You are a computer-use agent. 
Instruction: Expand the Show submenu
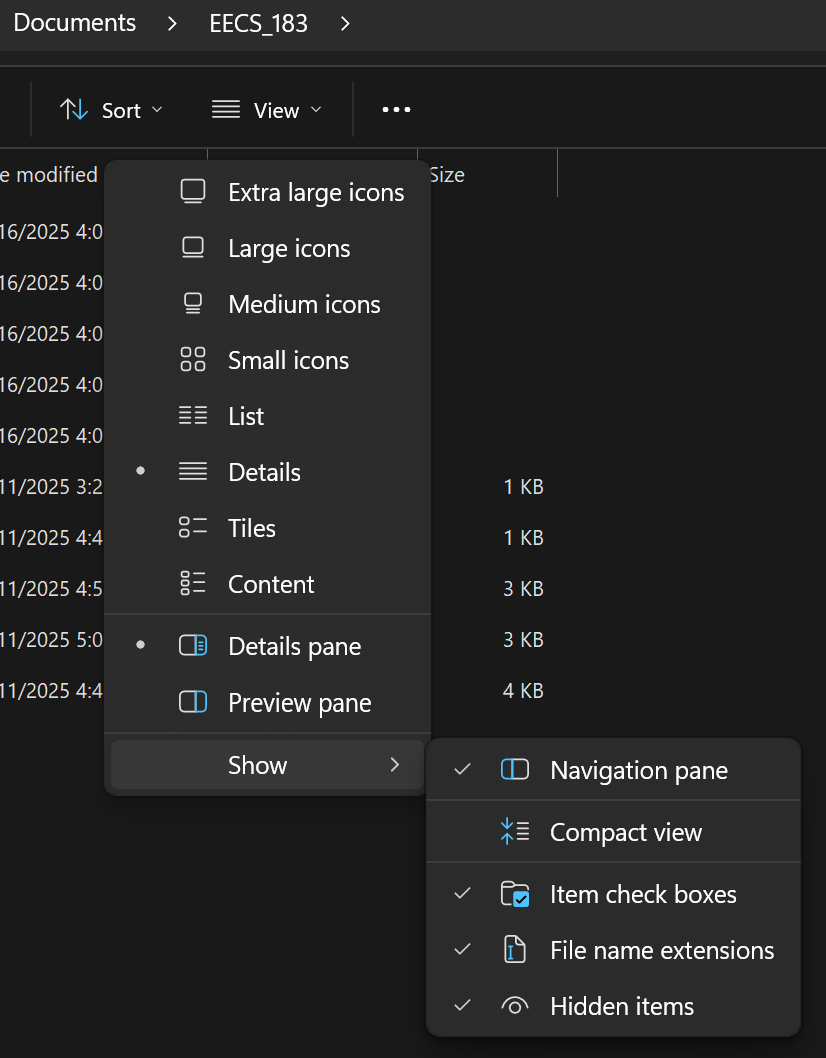click(x=267, y=764)
